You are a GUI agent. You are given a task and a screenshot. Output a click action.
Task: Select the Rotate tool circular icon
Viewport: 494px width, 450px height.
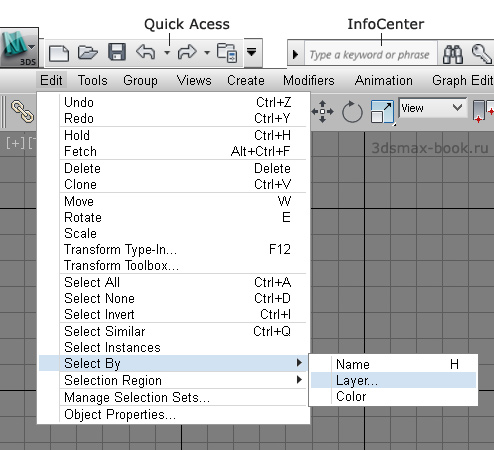click(x=352, y=112)
